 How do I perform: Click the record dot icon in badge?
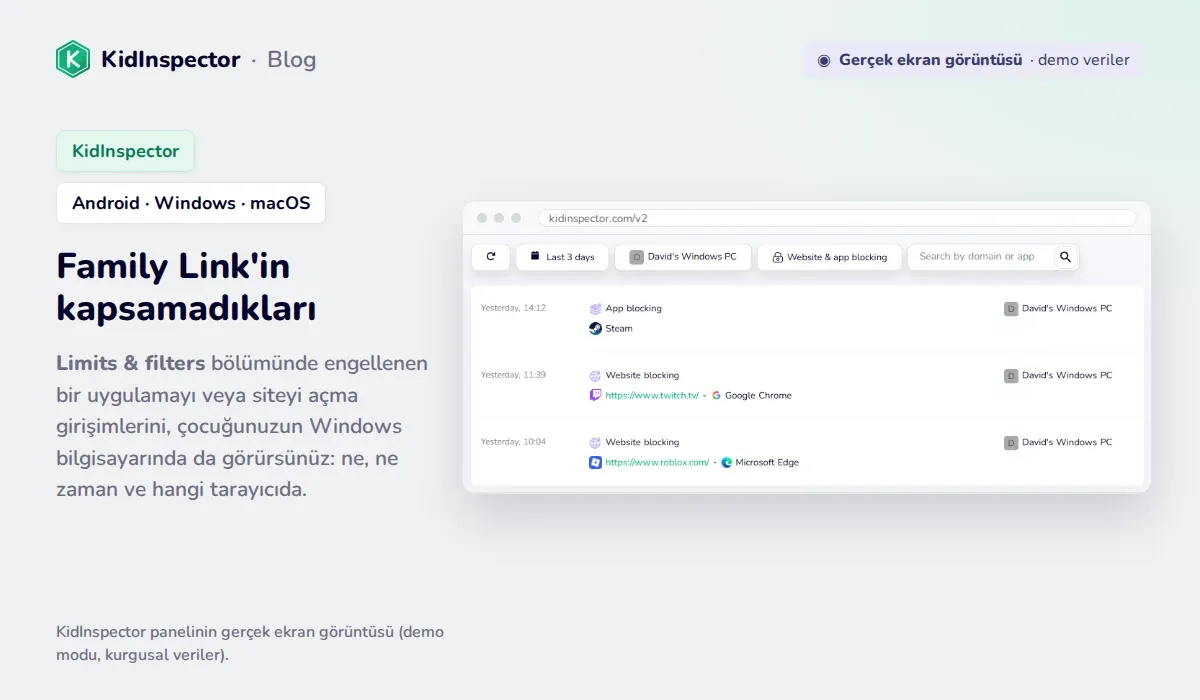click(824, 60)
